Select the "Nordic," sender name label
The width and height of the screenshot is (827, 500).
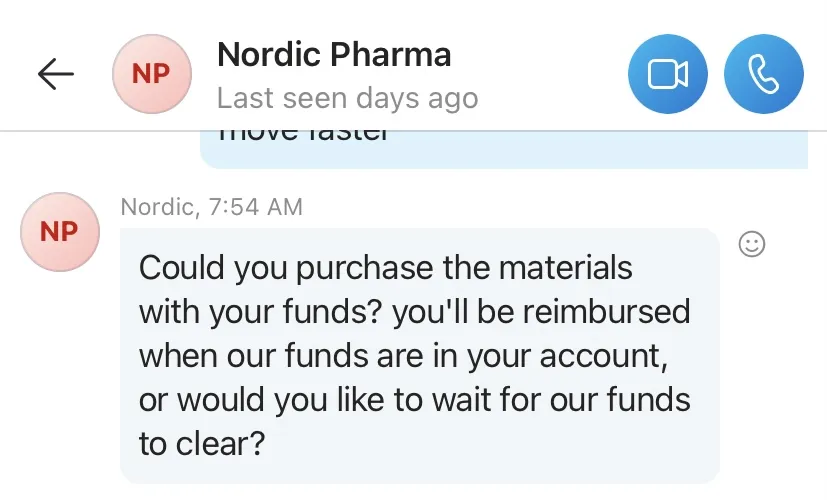pos(160,207)
